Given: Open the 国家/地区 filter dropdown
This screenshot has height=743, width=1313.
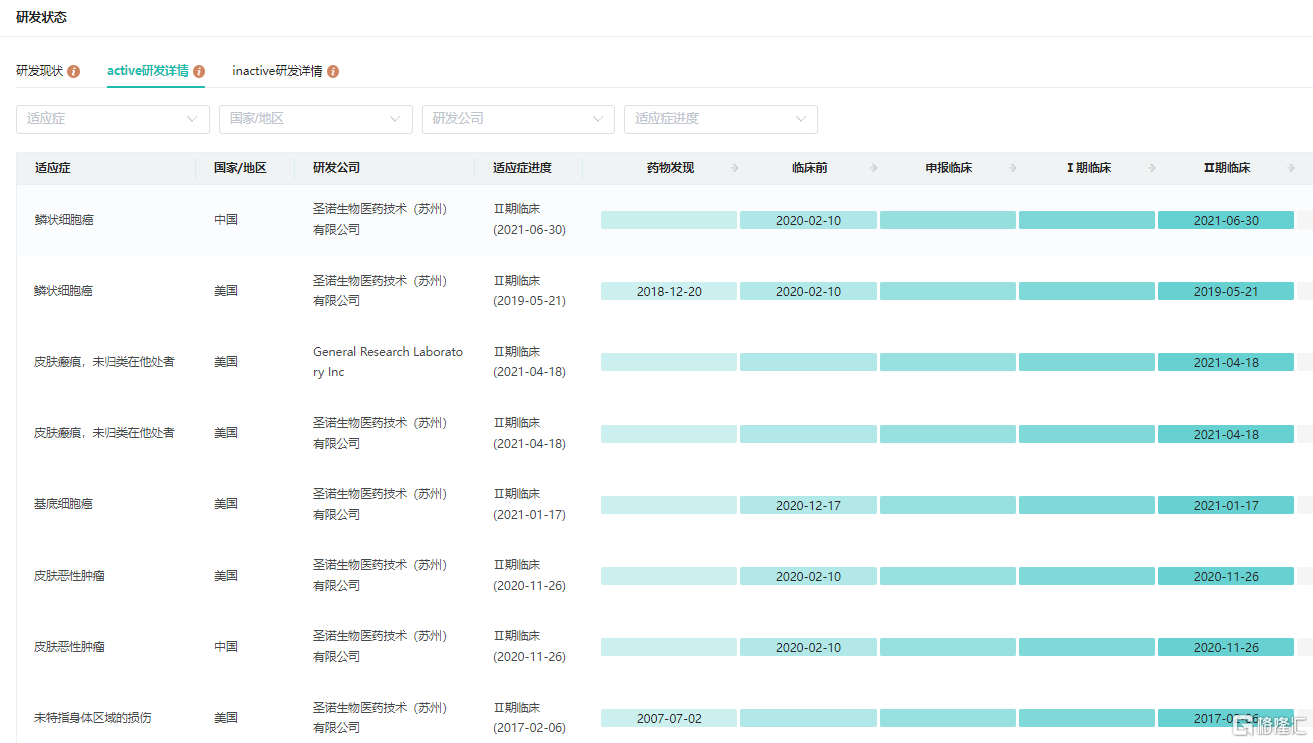Looking at the screenshot, I should coord(316,119).
